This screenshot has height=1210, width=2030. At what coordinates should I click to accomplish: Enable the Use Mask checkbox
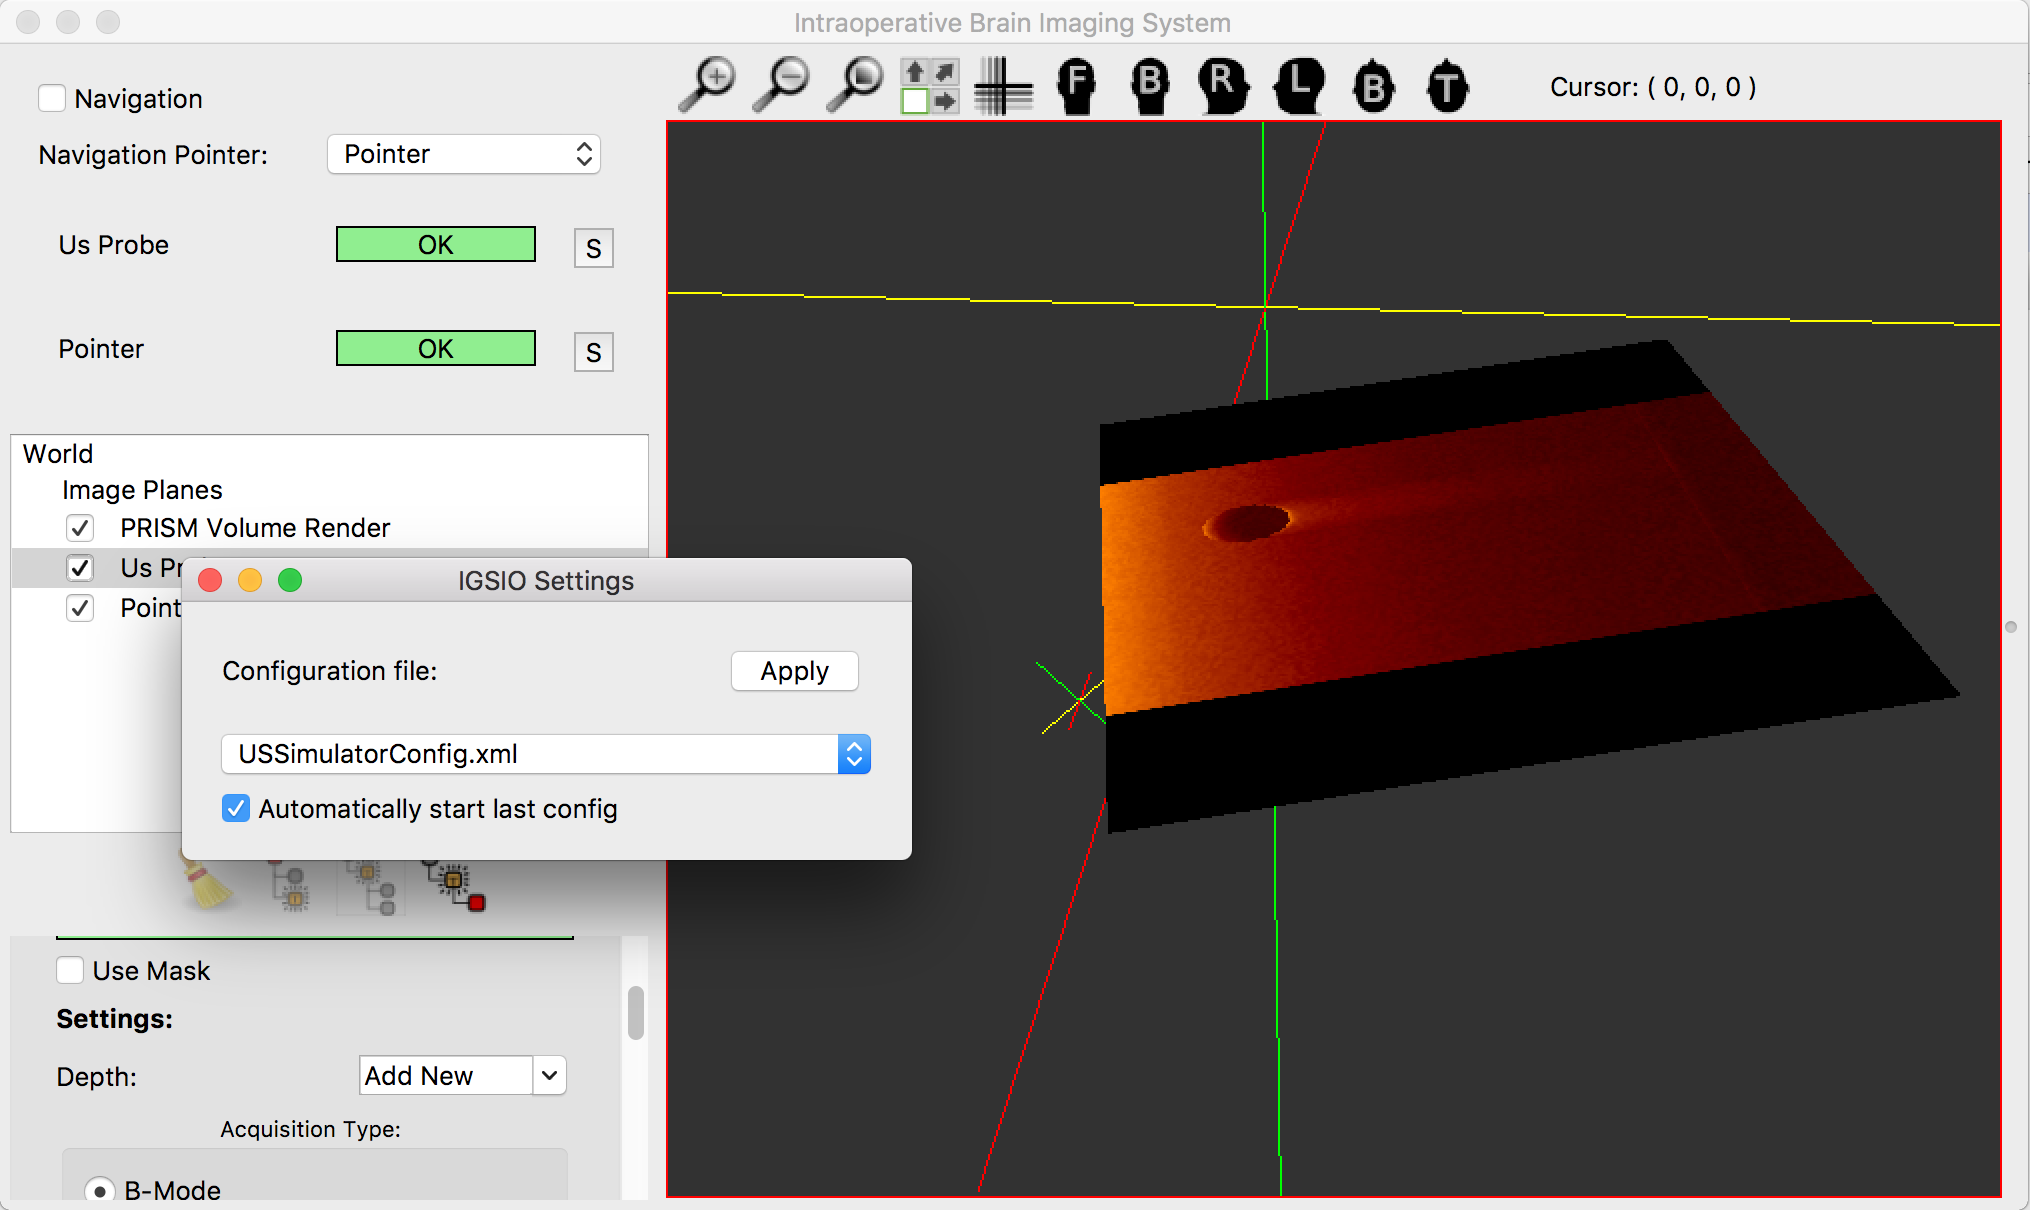[x=70, y=971]
